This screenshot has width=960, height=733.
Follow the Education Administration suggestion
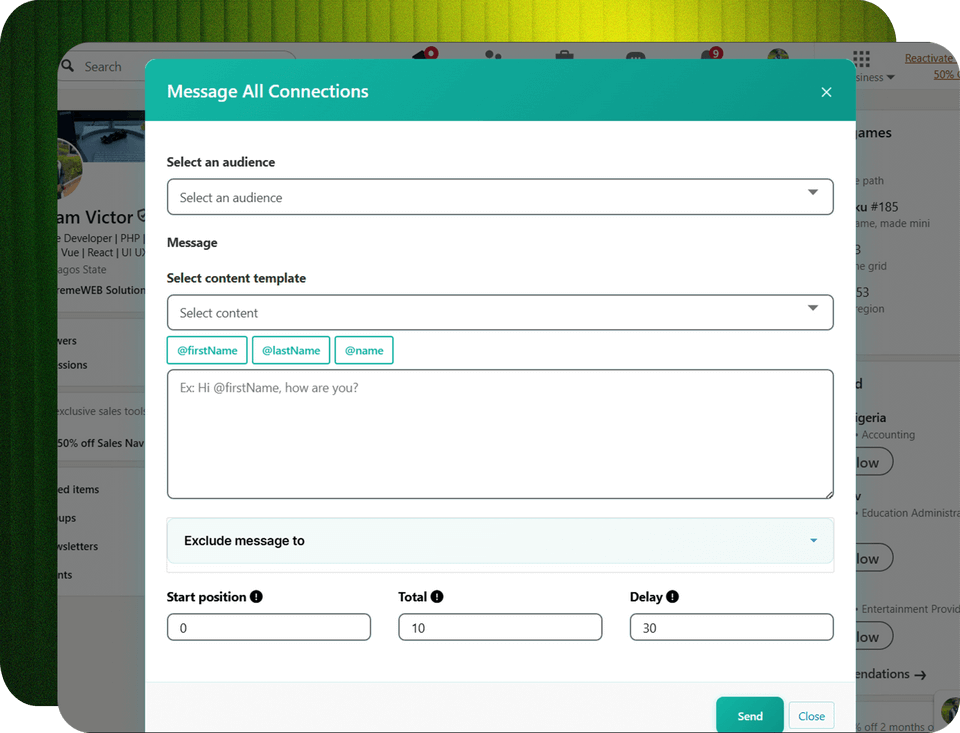(874, 558)
